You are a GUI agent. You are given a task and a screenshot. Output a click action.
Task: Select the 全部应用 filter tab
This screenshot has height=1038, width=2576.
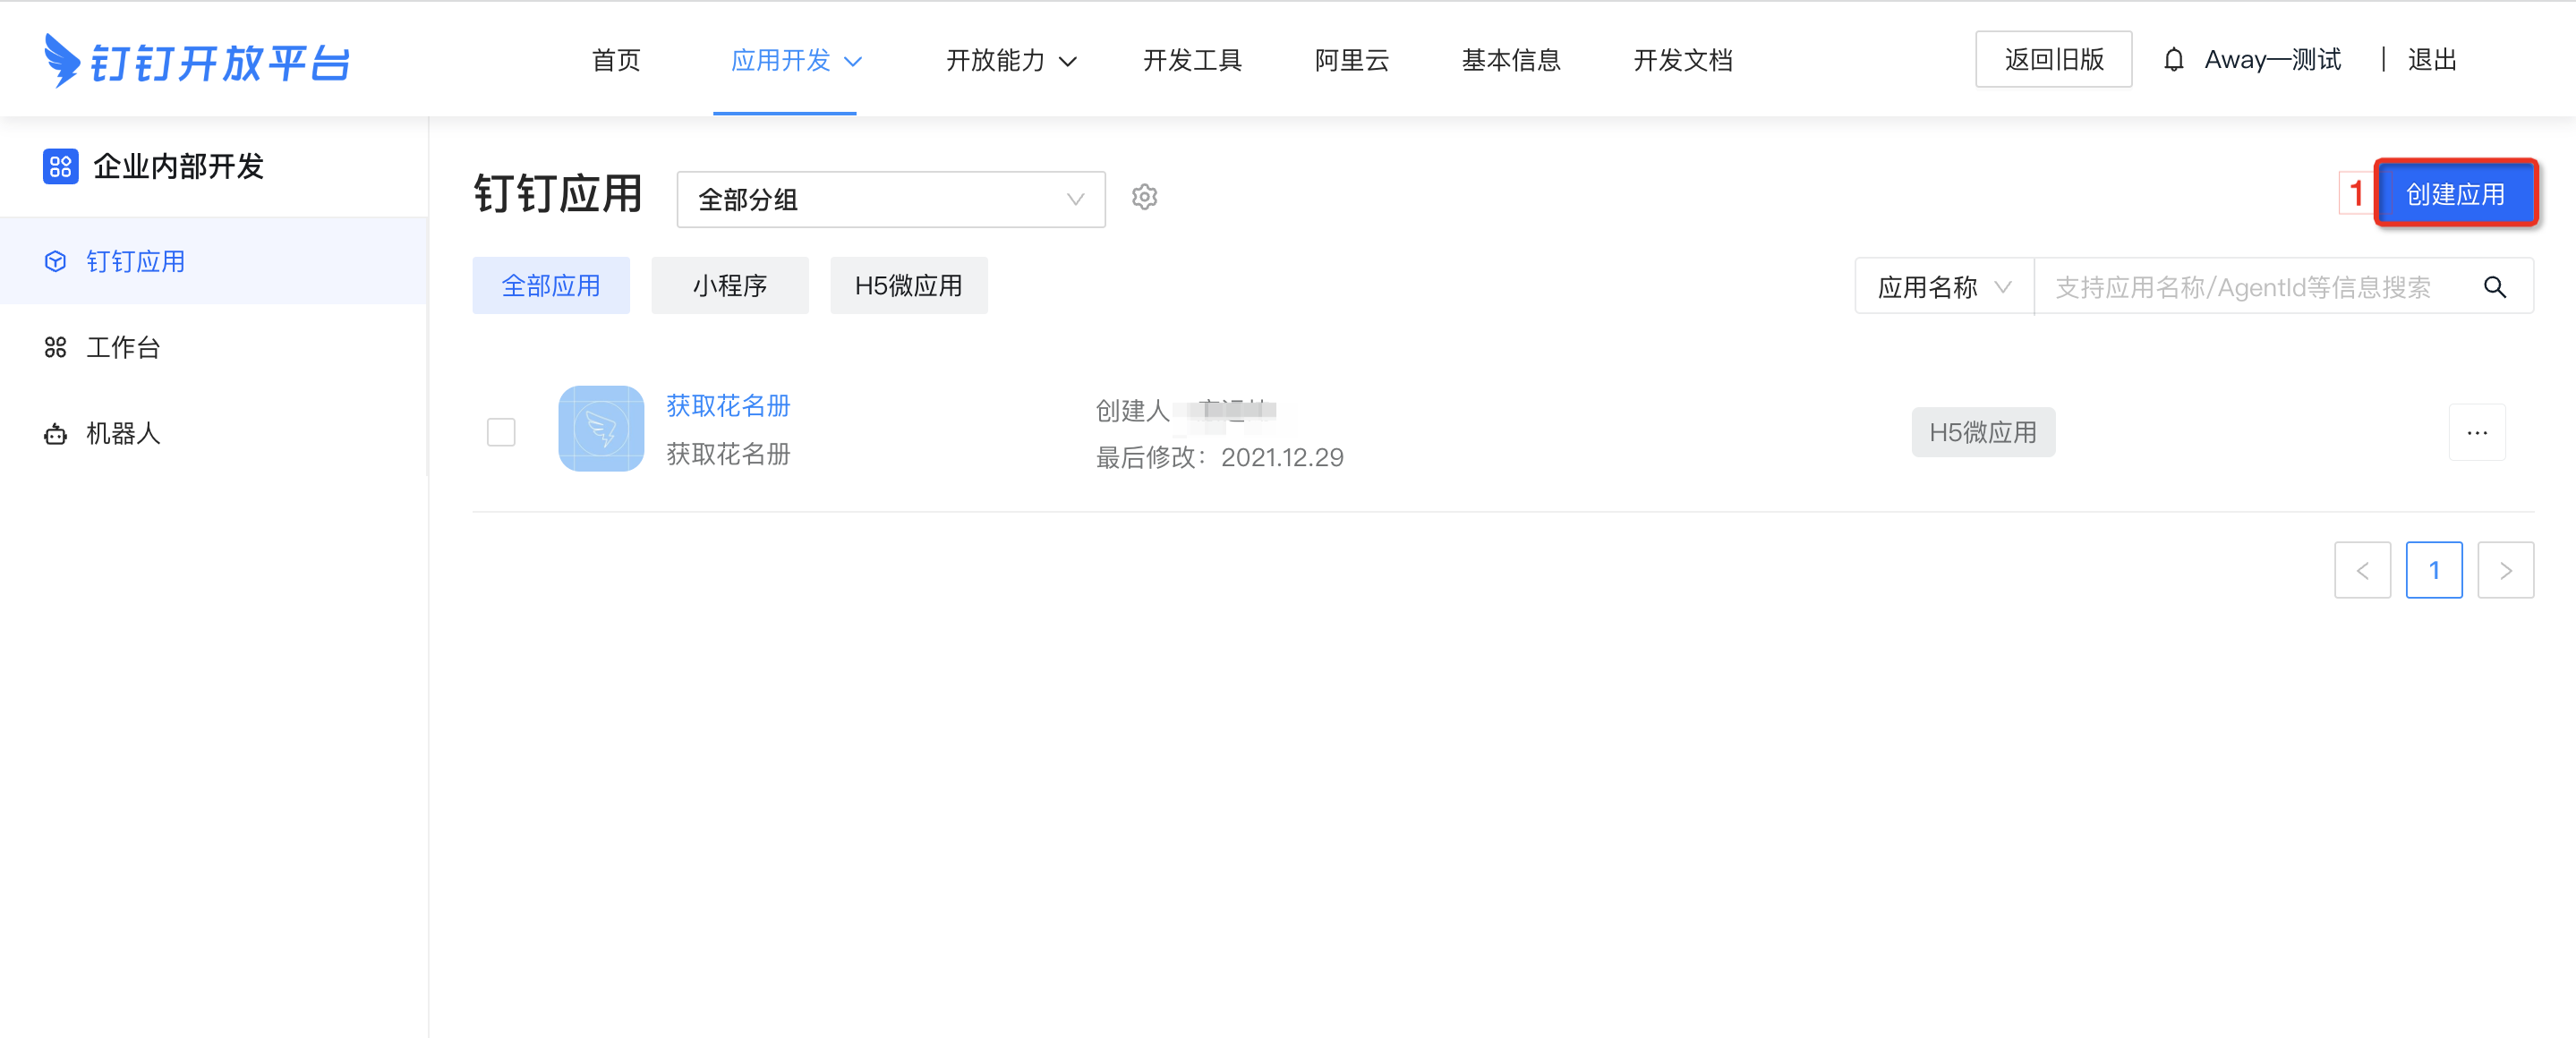pos(551,285)
